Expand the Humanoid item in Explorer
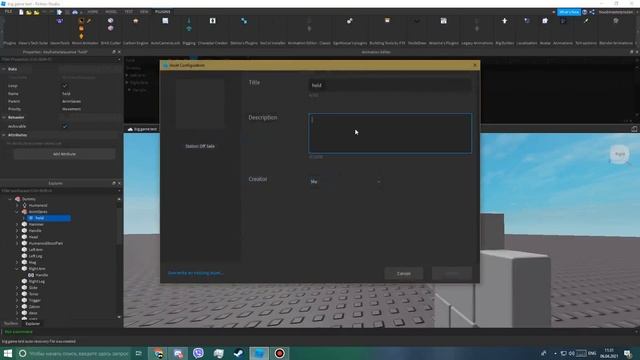This screenshot has height=360, width=640. [x=17, y=205]
